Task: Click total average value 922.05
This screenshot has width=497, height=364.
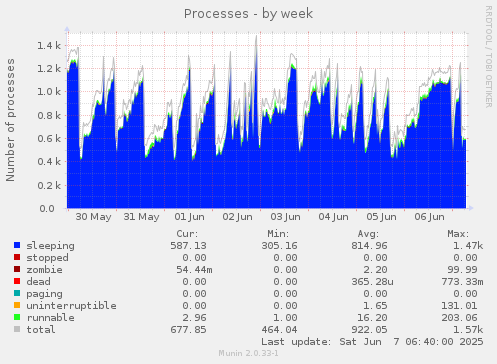Action: point(369,330)
